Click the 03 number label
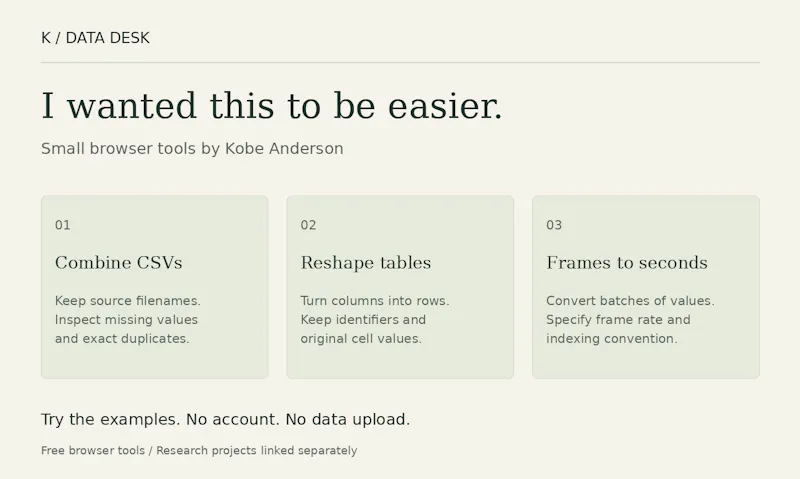The image size is (800, 479). pyautogui.click(x=554, y=225)
